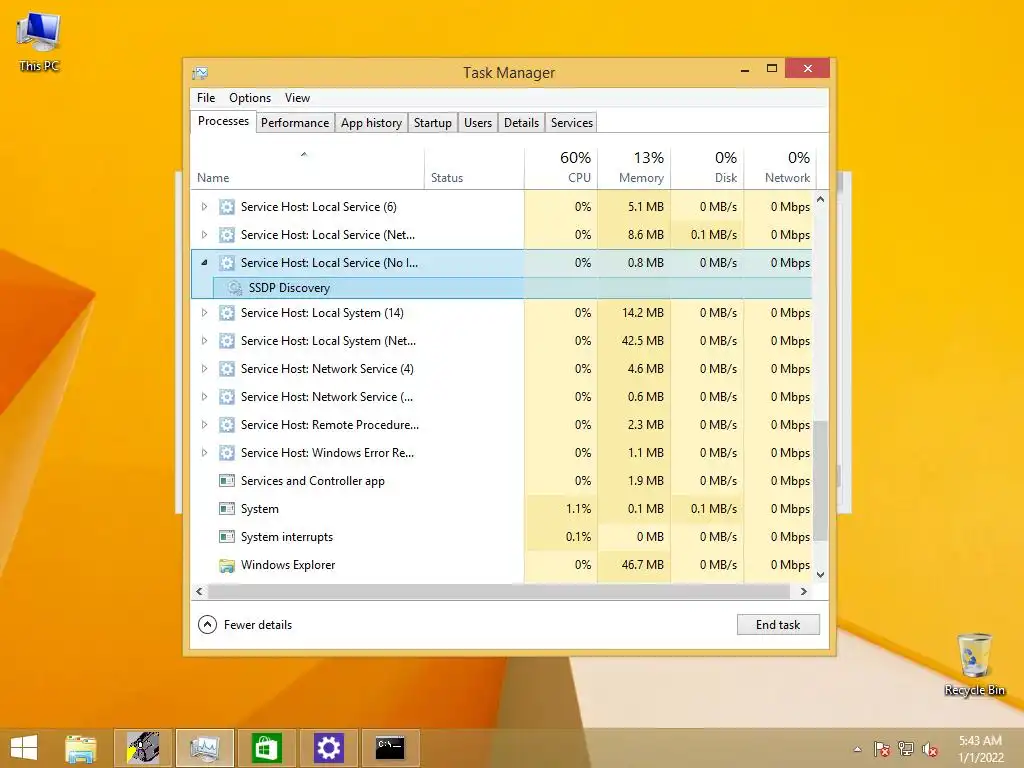Expand Service Host: Local Service (6)

point(204,207)
